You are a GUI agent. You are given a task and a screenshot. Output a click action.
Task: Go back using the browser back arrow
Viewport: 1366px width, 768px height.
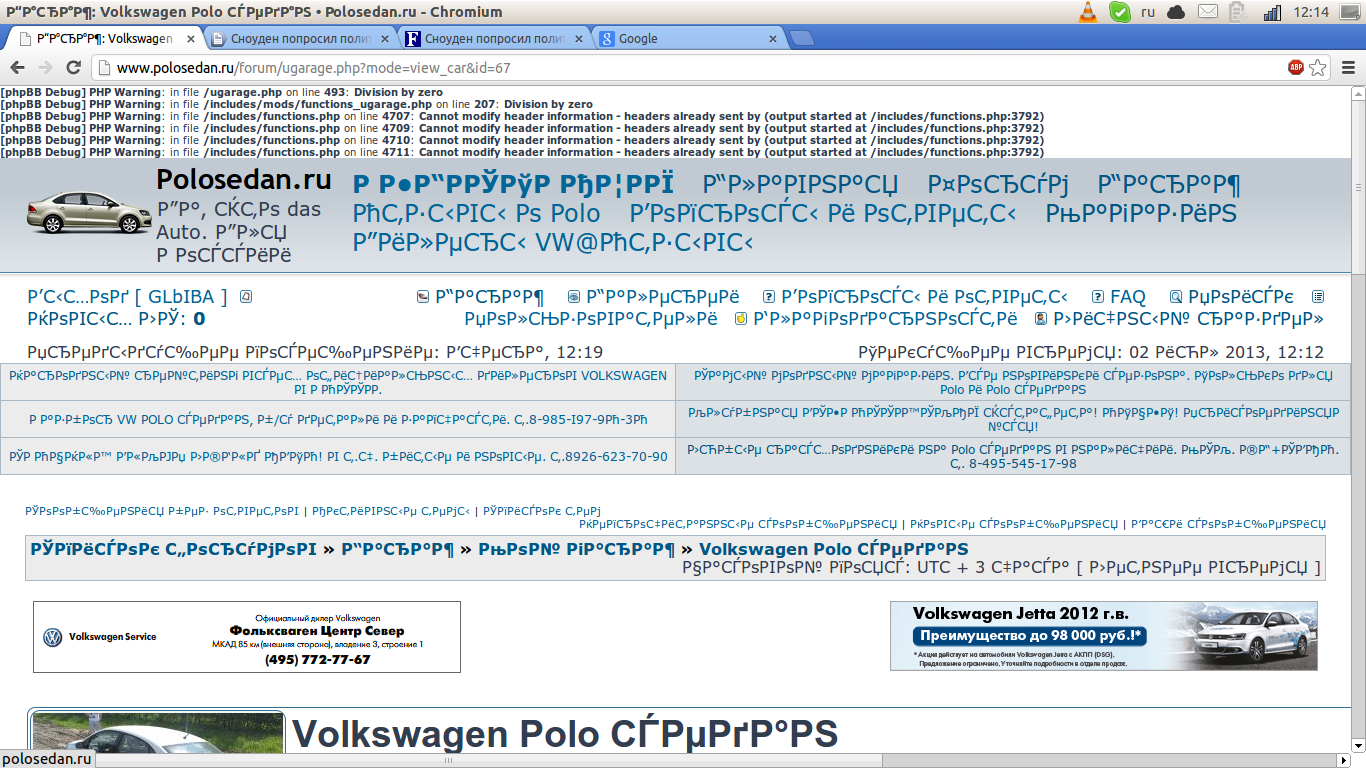tap(17, 68)
